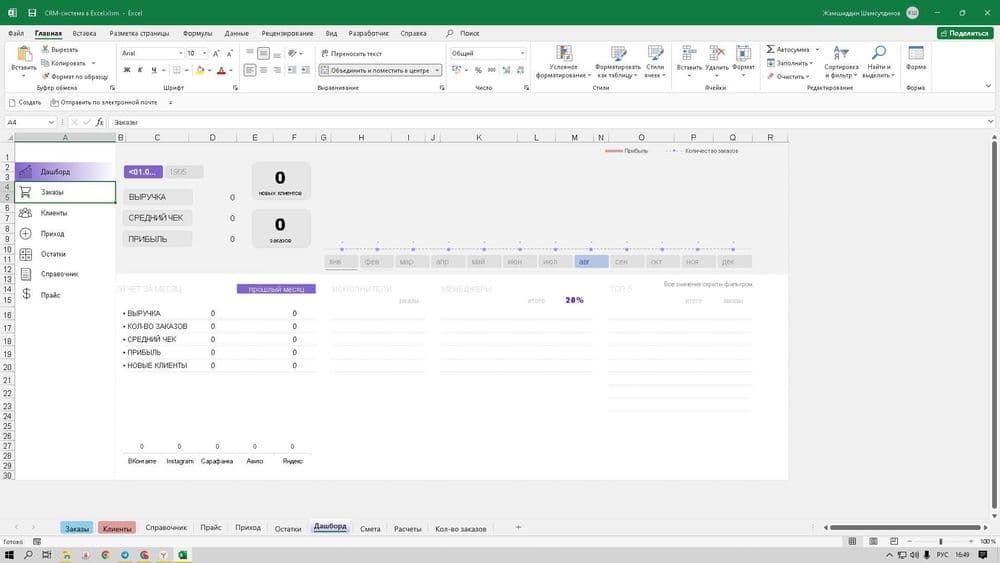The height and width of the screenshot is (563, 1000).
Task: Click the Остатки grid icon in the sidebar
Action: (26, 254)
